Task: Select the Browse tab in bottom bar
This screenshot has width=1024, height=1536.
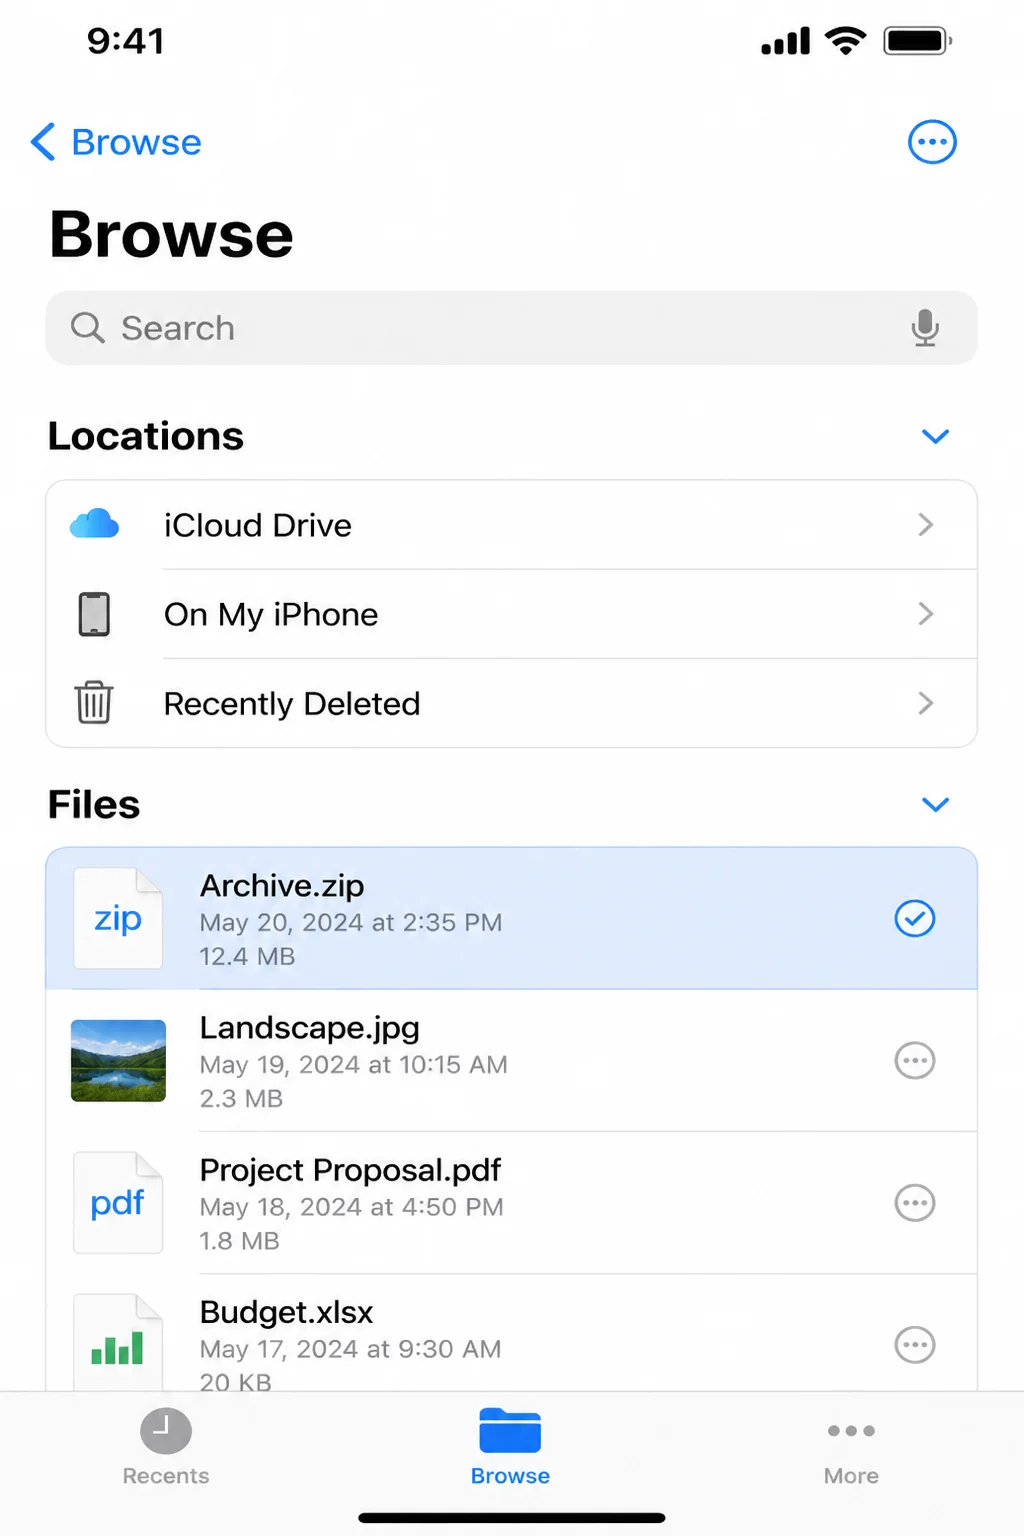Action: point(510,1447)
